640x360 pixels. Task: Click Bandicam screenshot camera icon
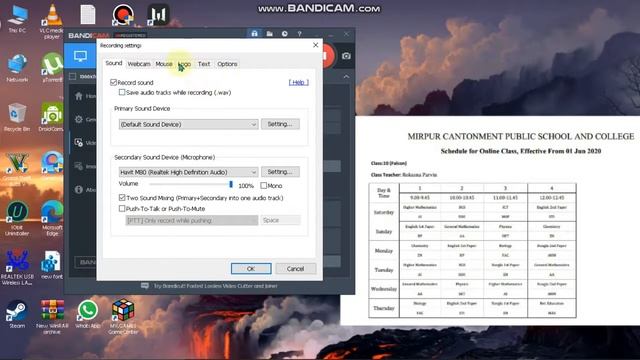tap(346, 56)
